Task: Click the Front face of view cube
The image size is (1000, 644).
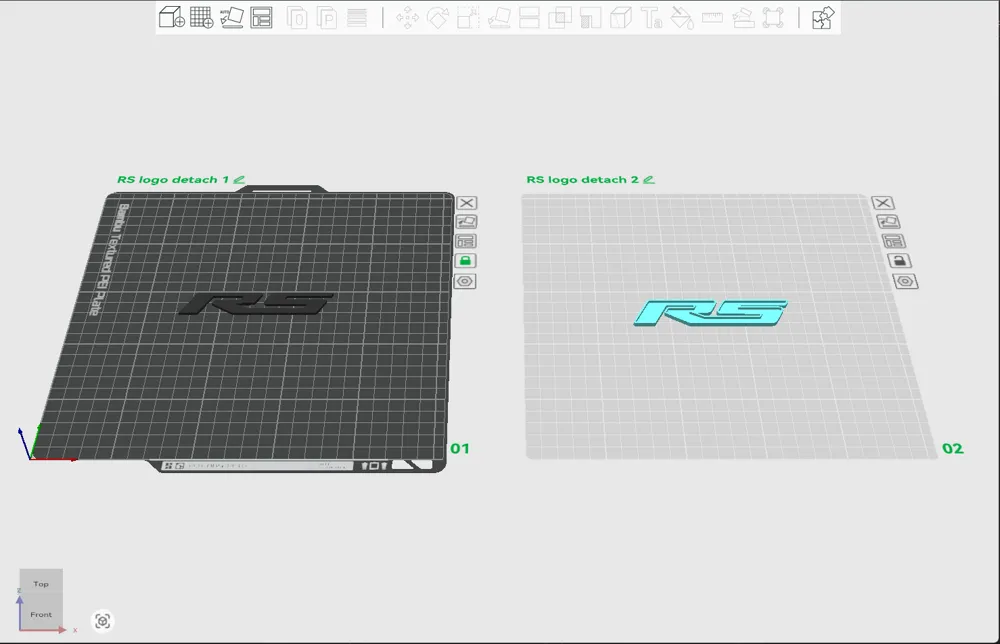Action: tap(41, 615)
